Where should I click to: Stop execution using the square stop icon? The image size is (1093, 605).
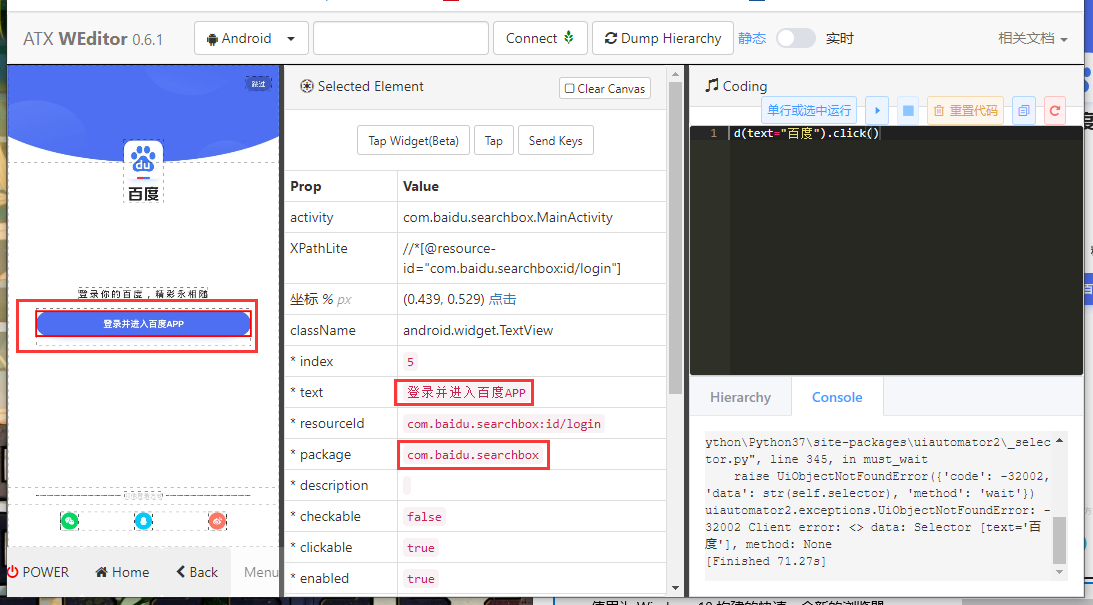[907, 110]
